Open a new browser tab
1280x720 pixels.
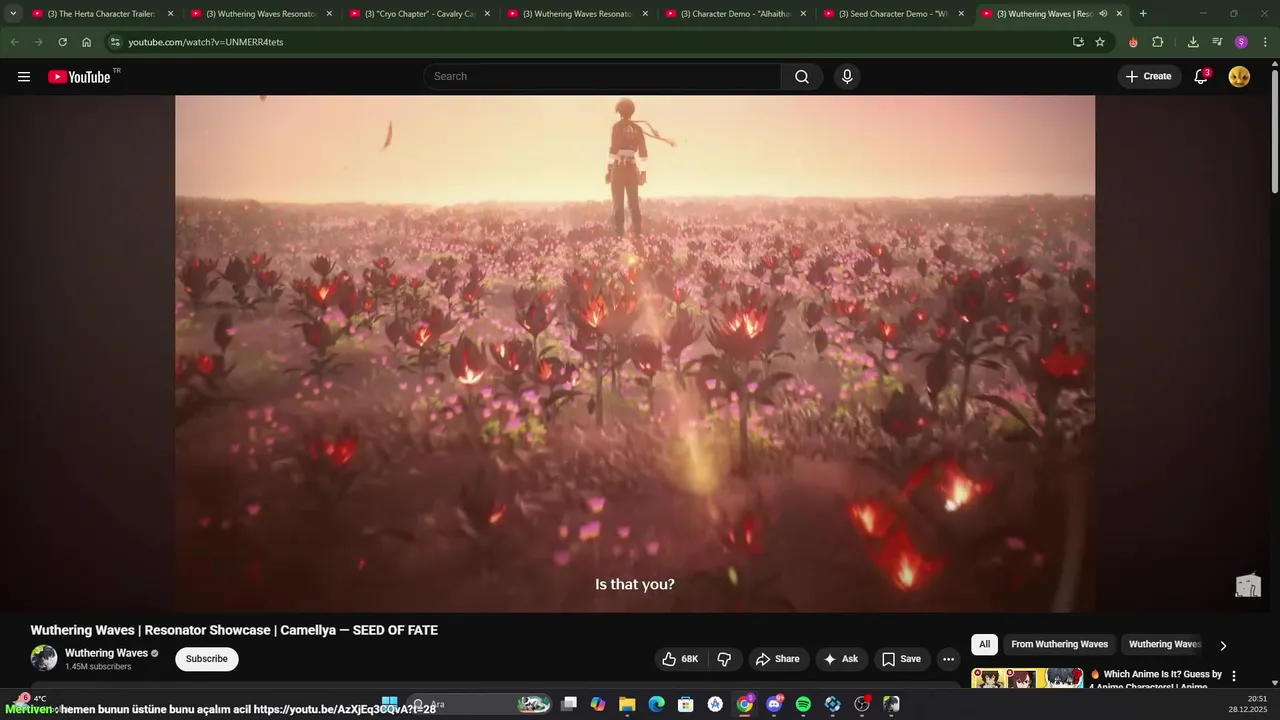coord(1143,14)
